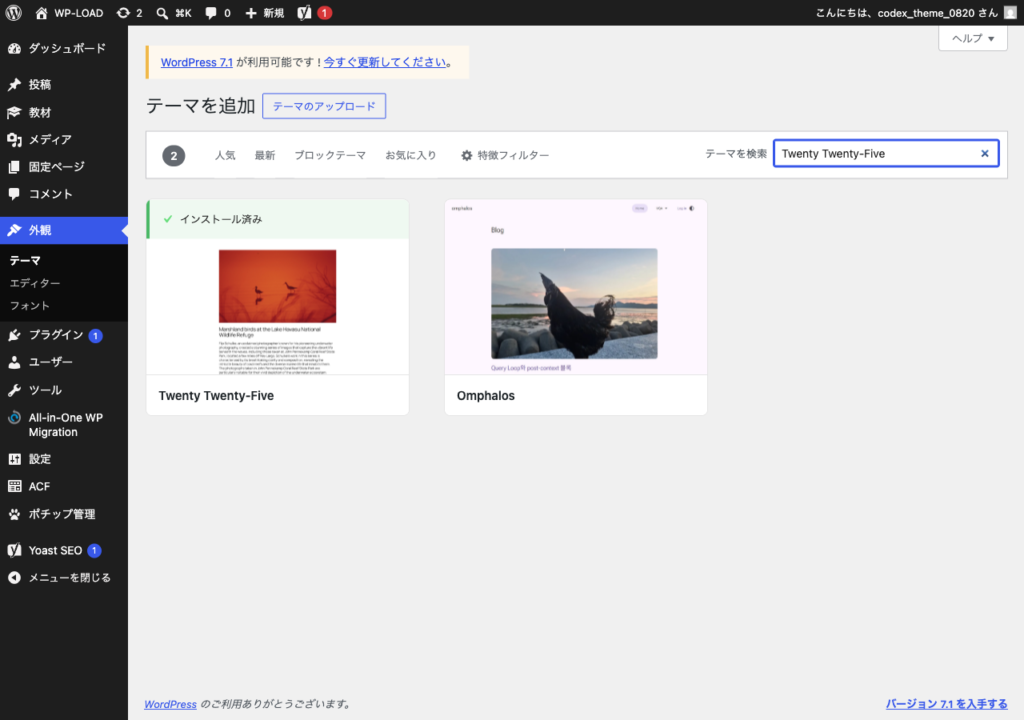
Task: Clear the search with X icon
Action: [985, 154]
